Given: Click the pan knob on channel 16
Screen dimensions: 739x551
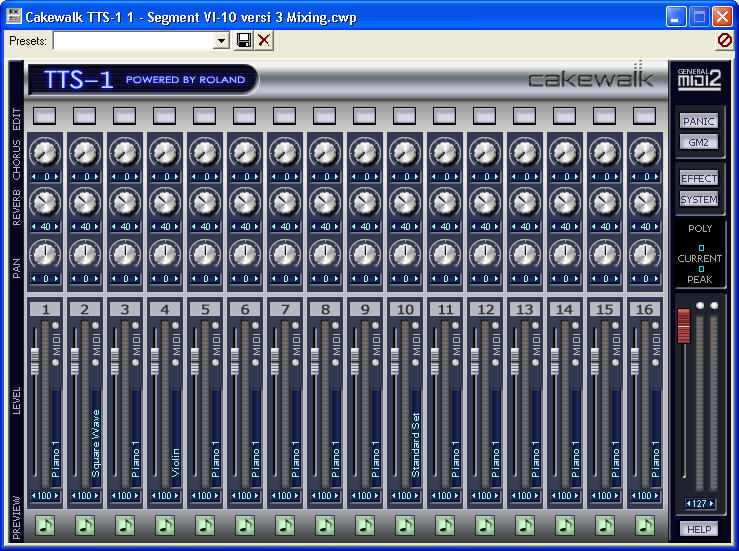Looking at the screenshot, I should pyautogui.click(x=645, y=254).
